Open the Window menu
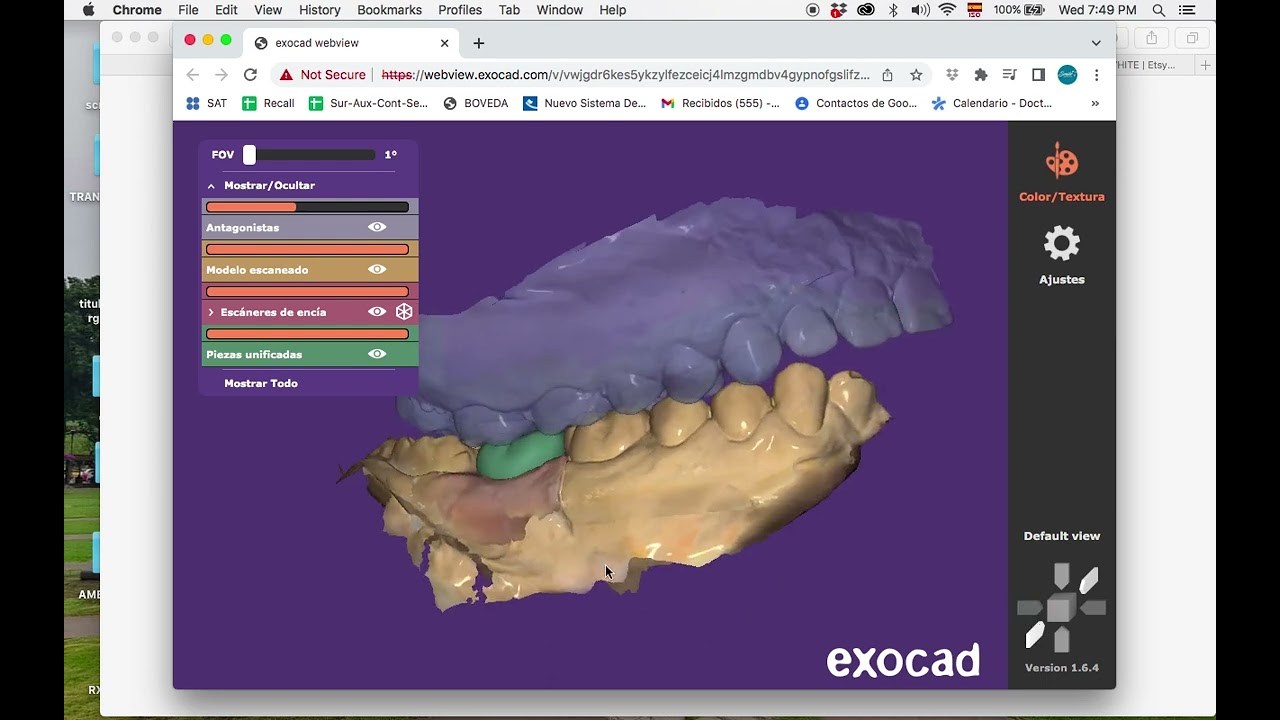1280x720 pixels. (x=560, y=10)
